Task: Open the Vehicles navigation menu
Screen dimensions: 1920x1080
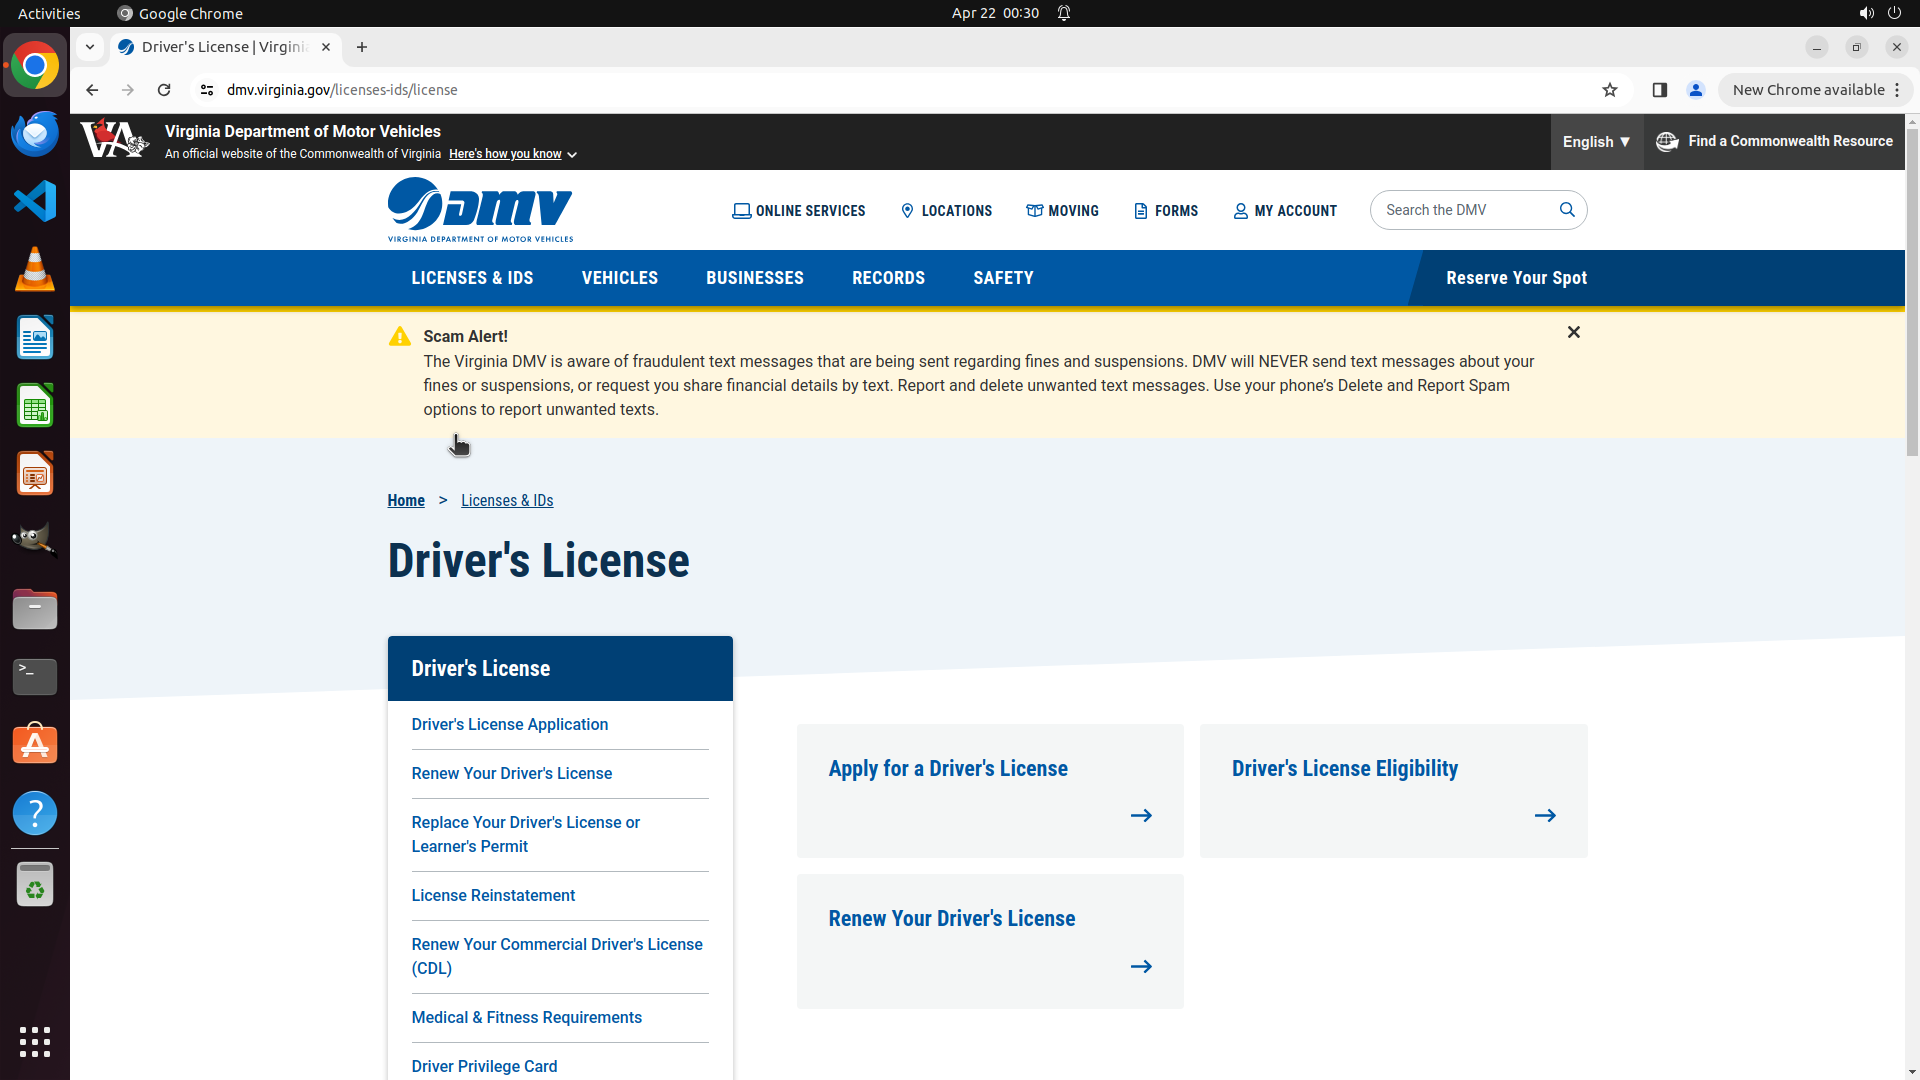Action: pyautogui.click(x=619, y=278)
